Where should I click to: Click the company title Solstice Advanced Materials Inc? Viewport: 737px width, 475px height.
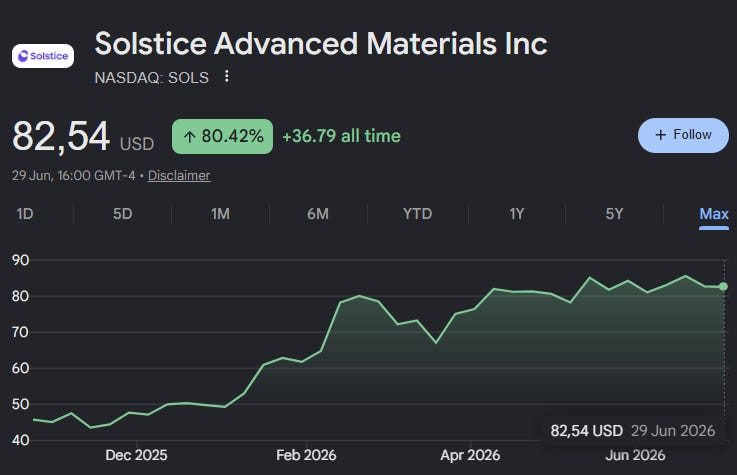(321, 43)
